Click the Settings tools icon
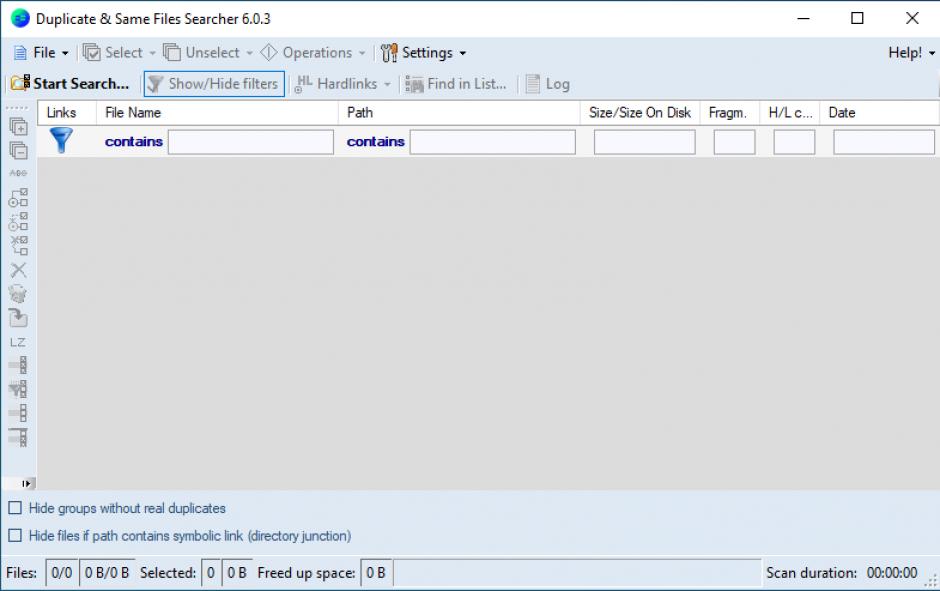Viewport: 940px width, 591px height. coord(389,53)
